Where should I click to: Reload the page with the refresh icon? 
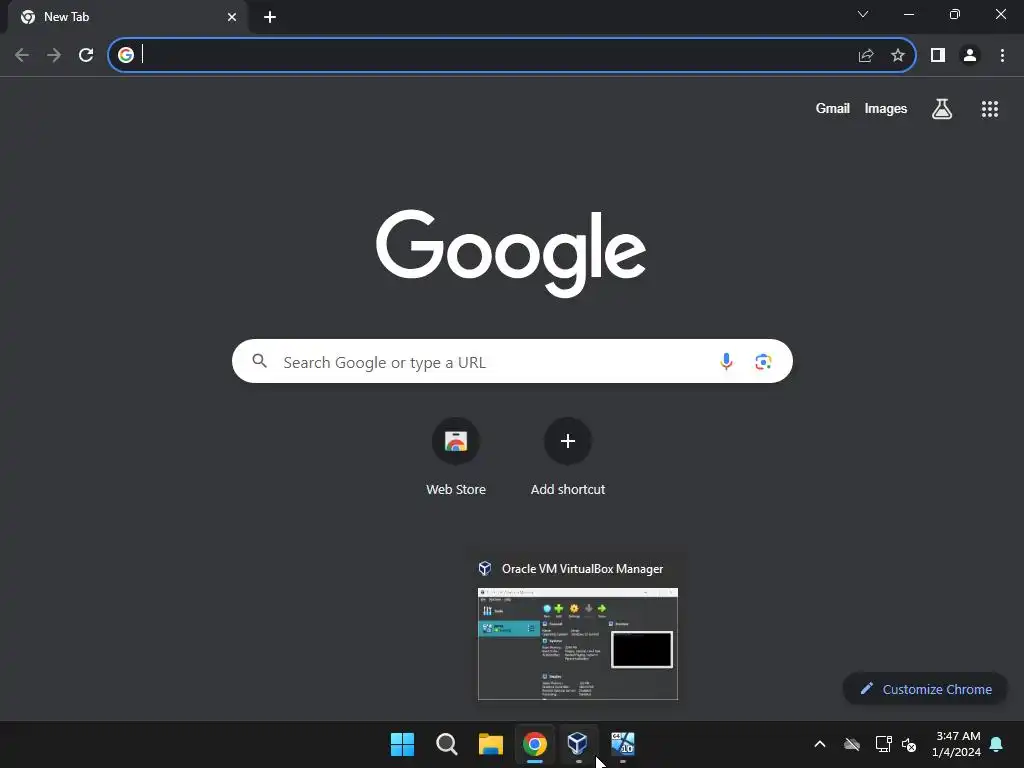click(x=86, y=55)
